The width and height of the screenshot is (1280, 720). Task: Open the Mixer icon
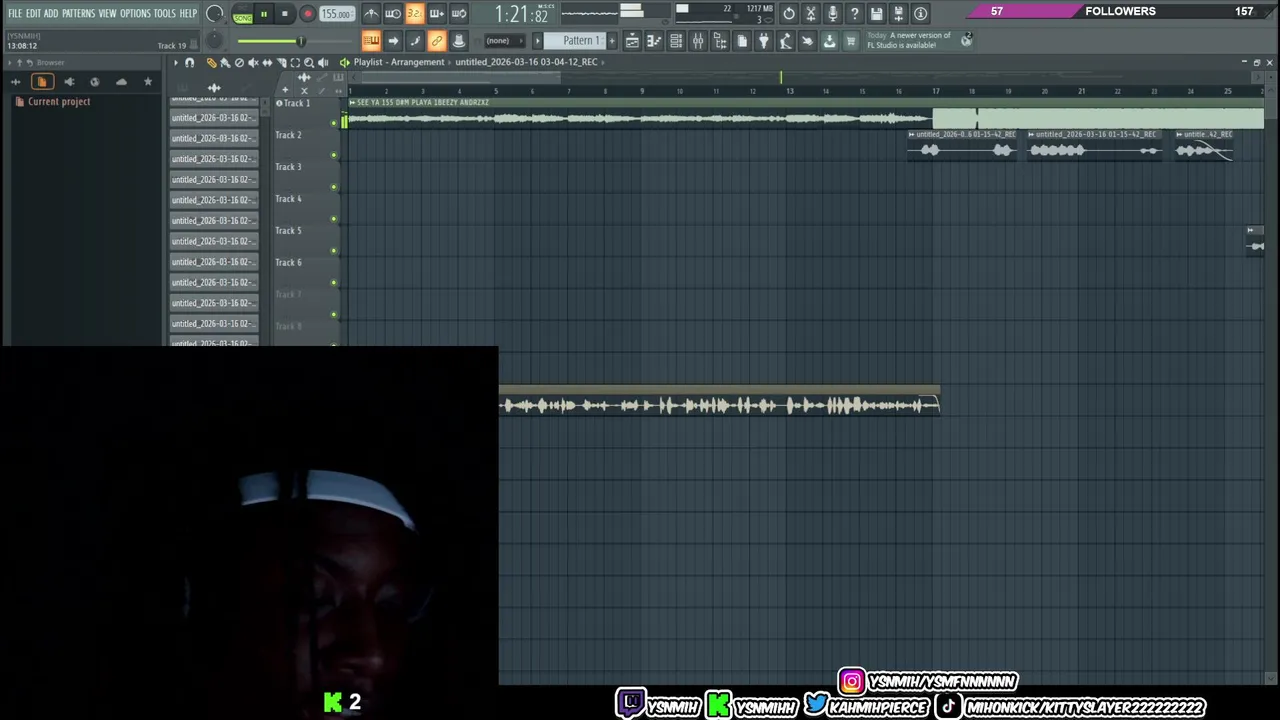click(x=698, y=41)
